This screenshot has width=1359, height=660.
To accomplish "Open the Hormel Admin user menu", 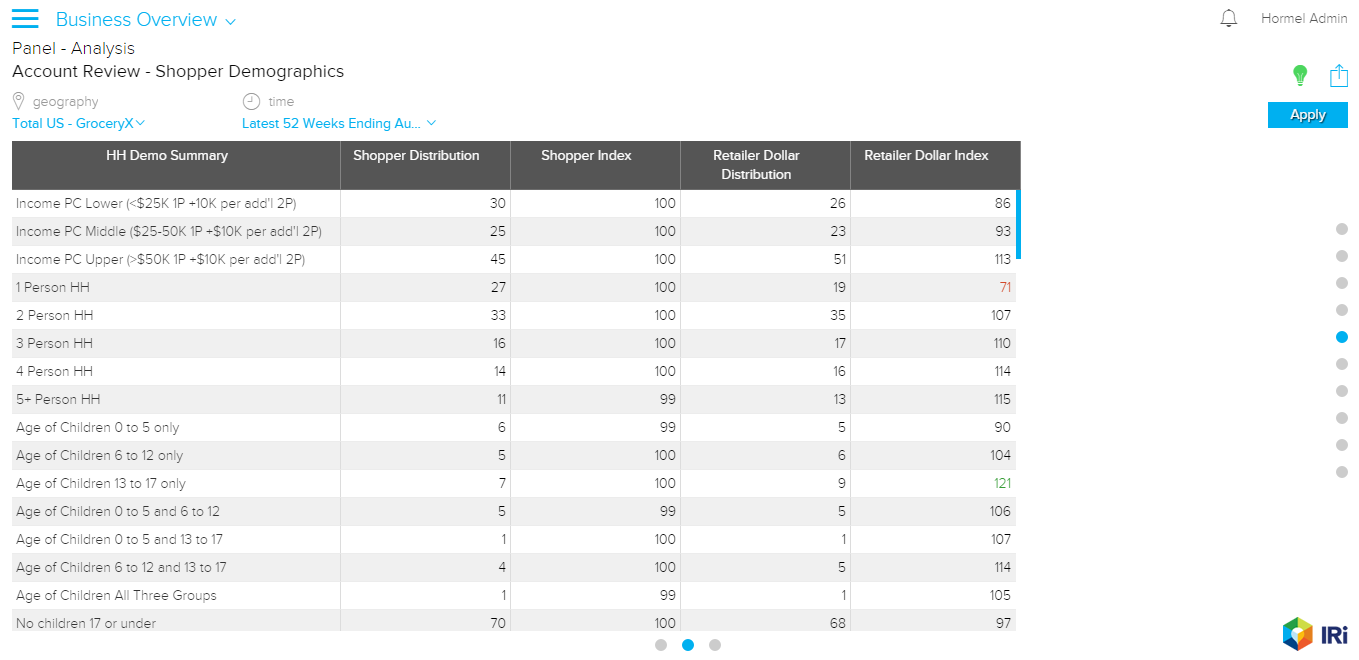I will tap(1304, 19).
